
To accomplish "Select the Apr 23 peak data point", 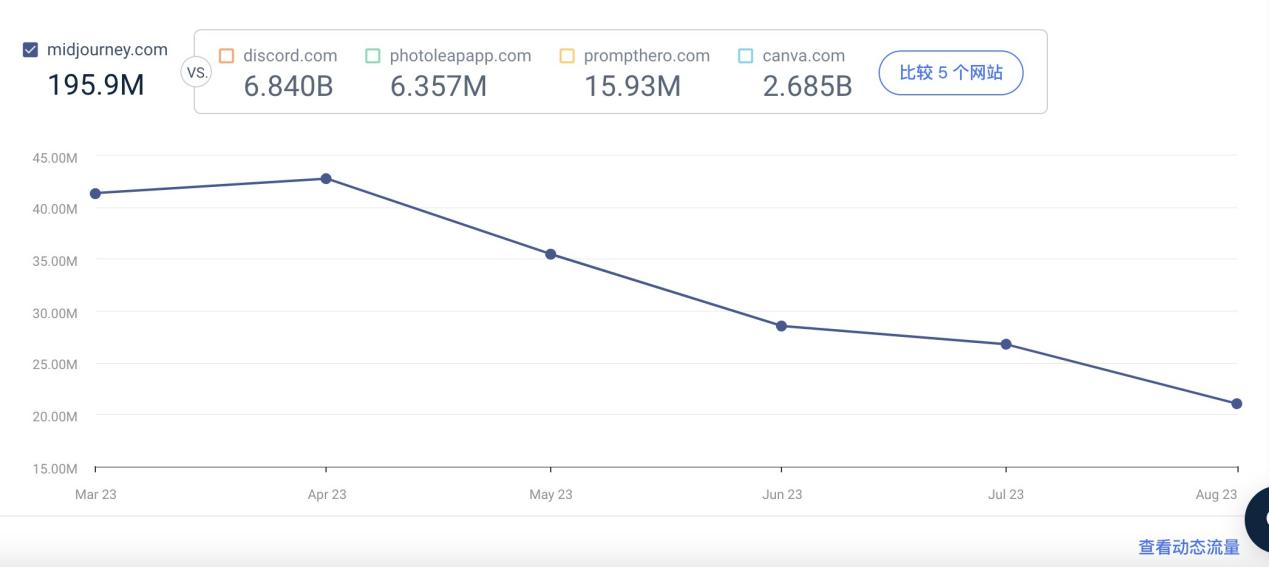I will [x=326, y=179].
